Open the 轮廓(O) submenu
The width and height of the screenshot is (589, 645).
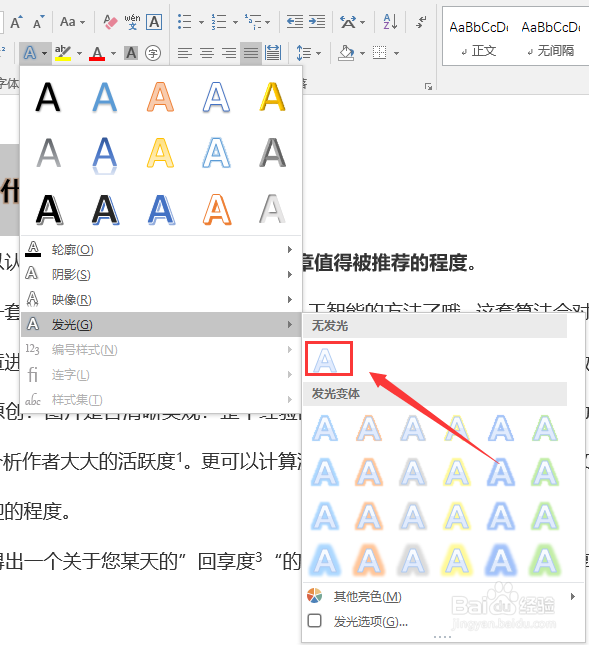pos(160,250)
